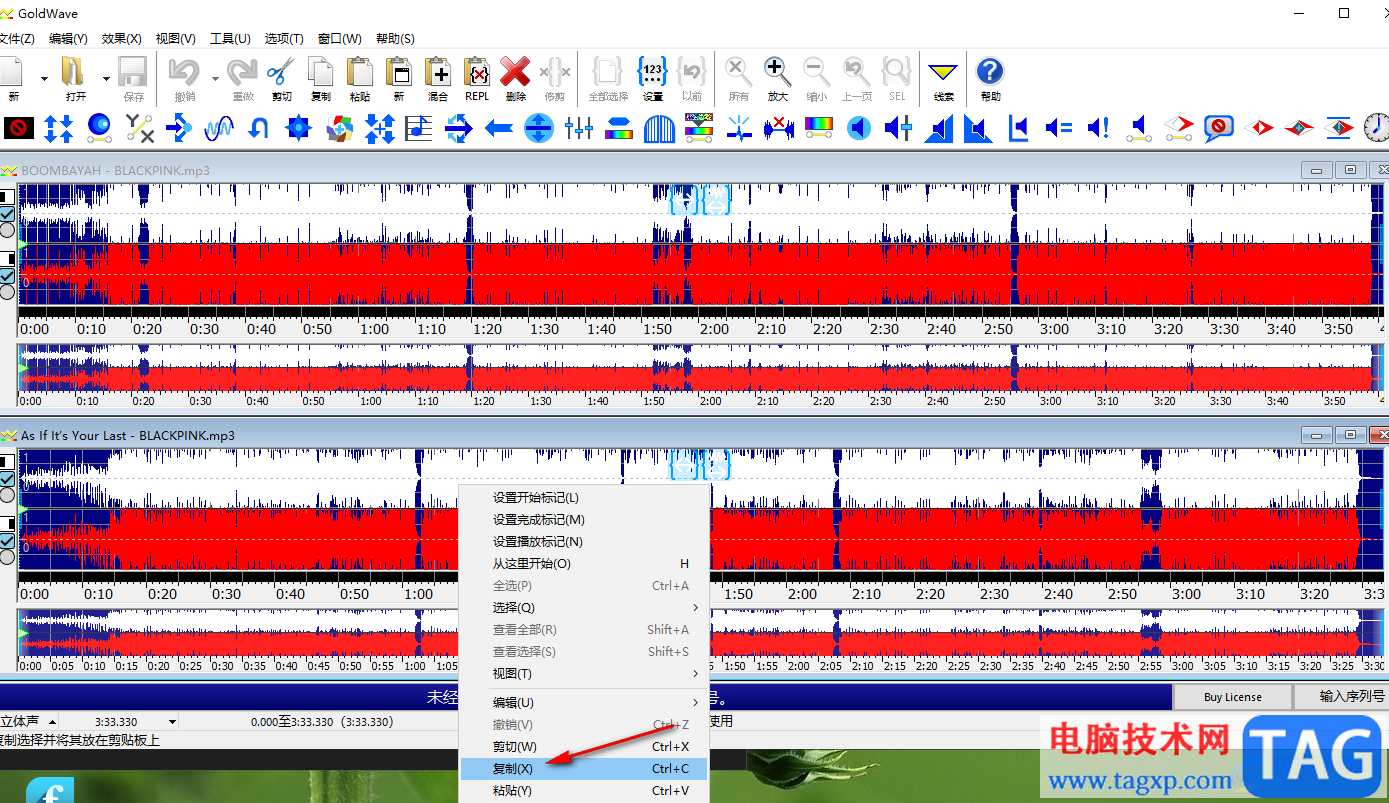Click the silence reduction red-X waveform icon
This screenshot has height=803, width=1389.
point(779,128)
